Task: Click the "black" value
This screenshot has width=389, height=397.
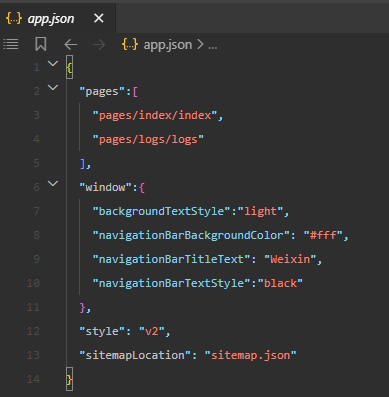Action: click(x=280, y=283)
